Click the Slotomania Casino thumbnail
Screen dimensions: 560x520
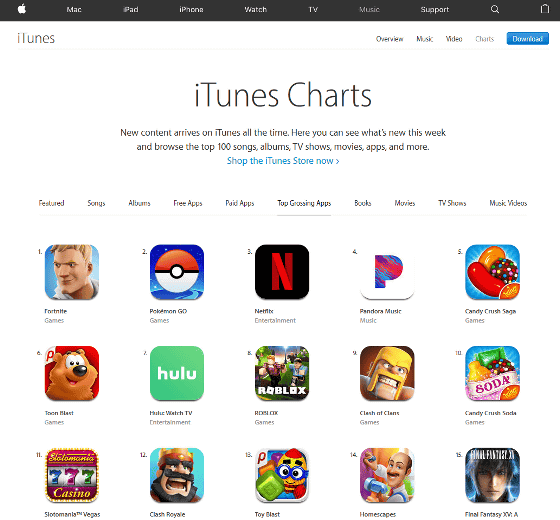(x=72, y=475)
